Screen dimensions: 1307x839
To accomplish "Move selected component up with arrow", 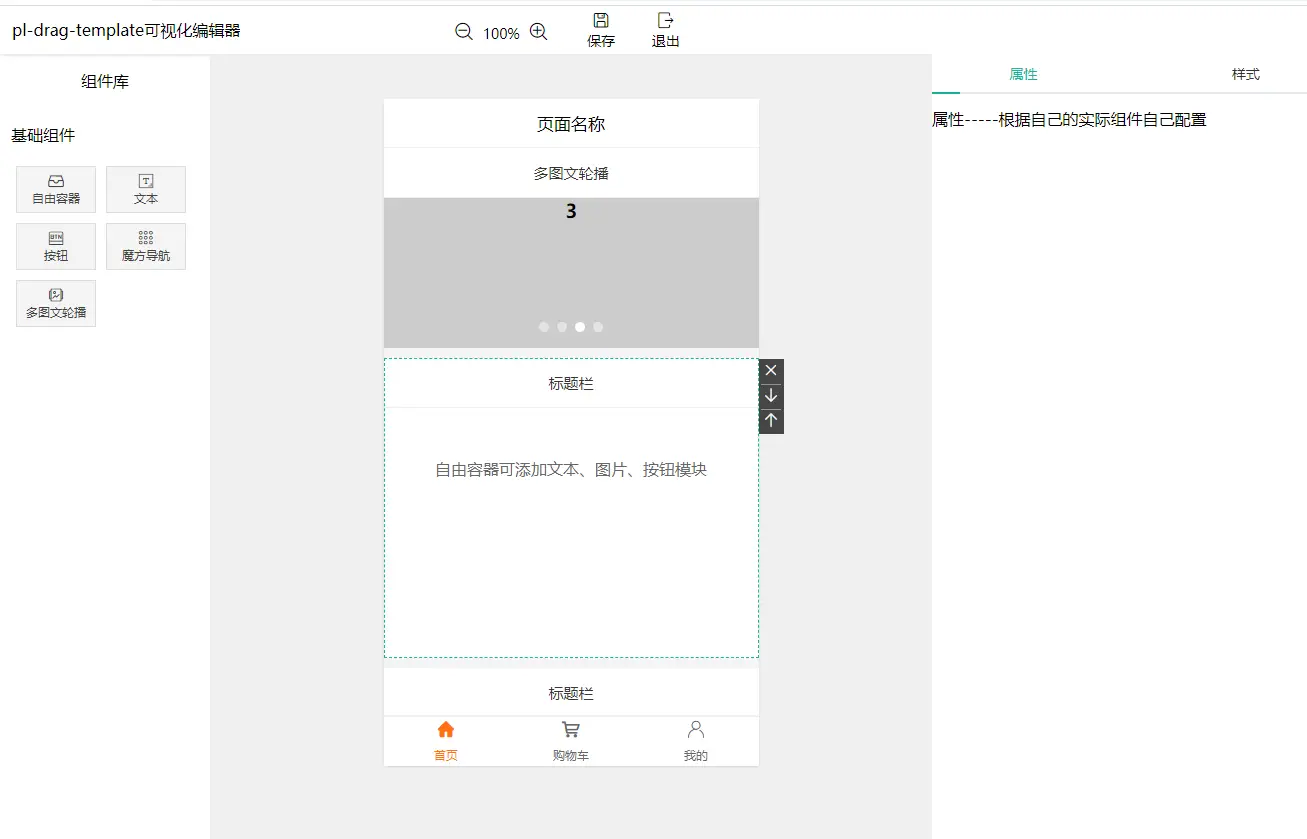I will (x=771, y=421).
